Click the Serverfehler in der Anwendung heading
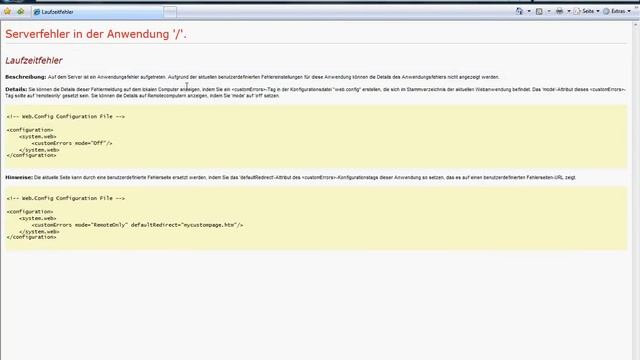640x360 pixels. click(96, 34)
